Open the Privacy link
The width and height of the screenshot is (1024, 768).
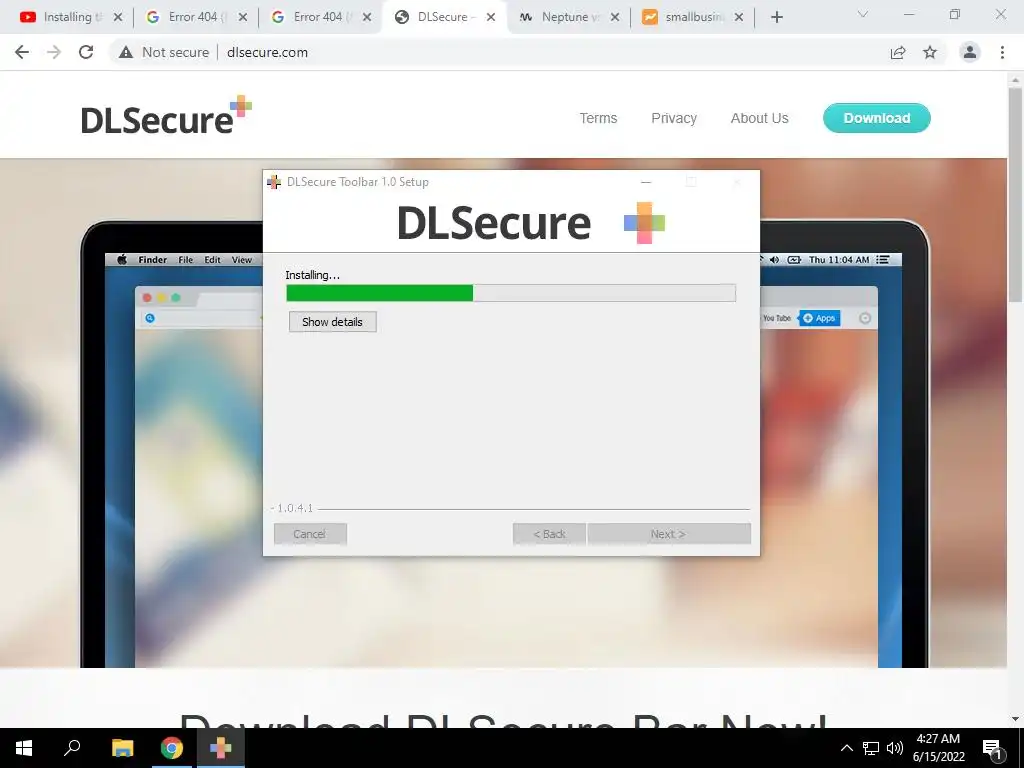674,118
